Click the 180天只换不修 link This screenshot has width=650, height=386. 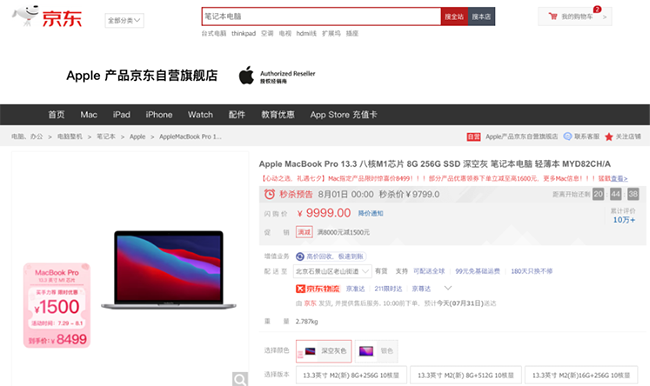point(531,271)
